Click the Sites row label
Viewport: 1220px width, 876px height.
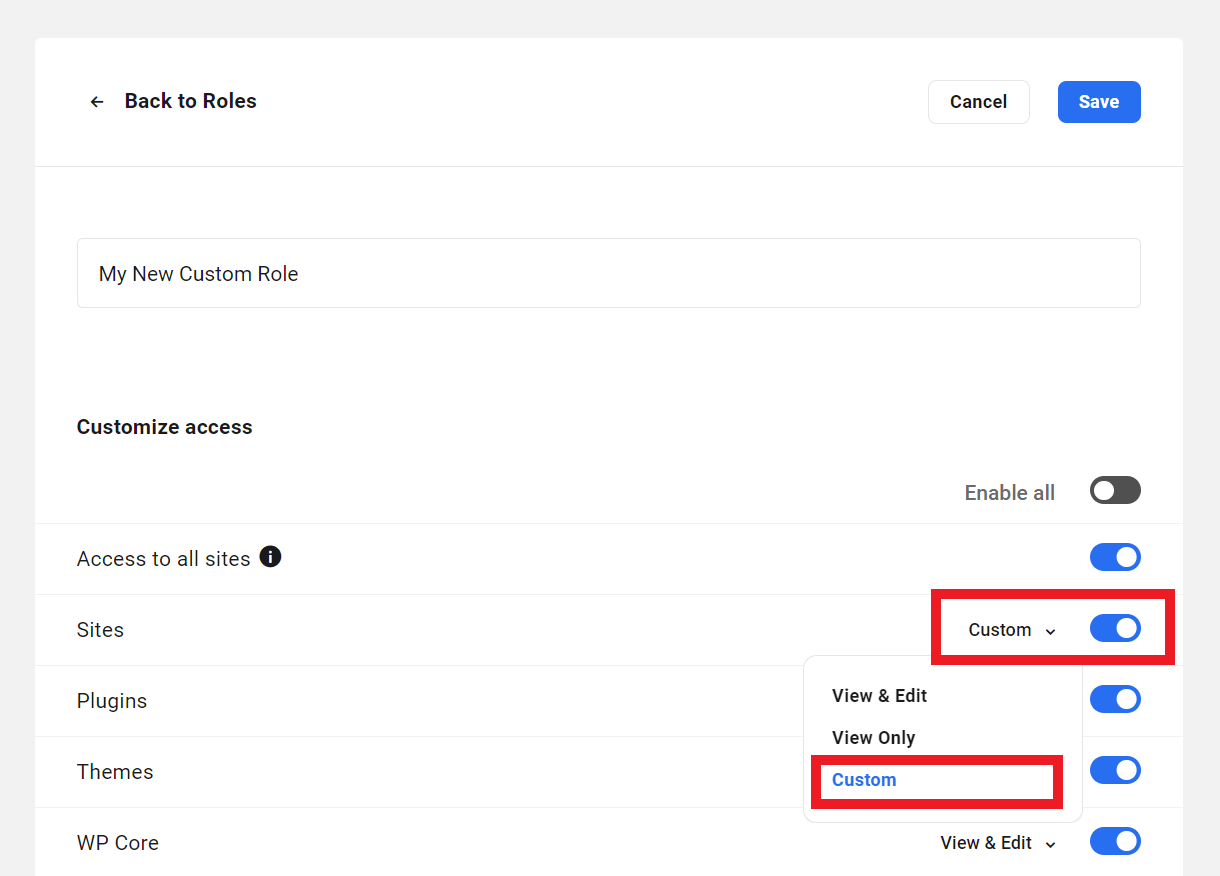coord(100,630)
